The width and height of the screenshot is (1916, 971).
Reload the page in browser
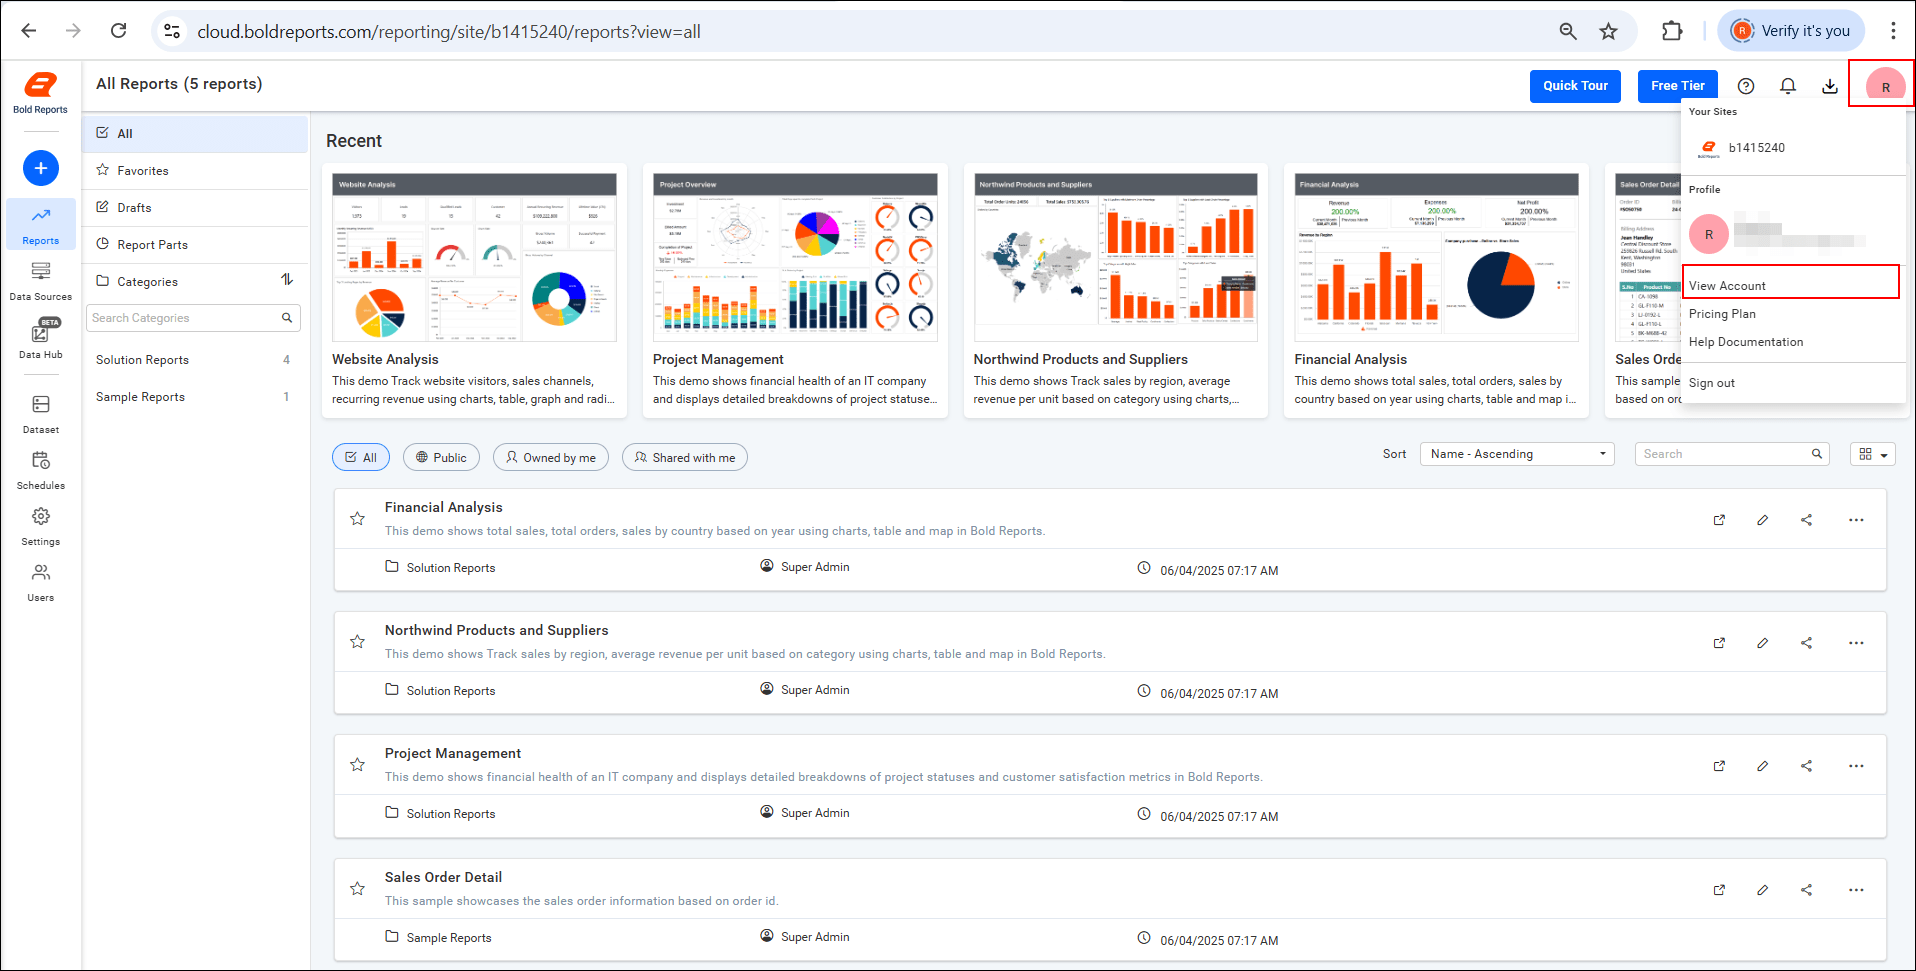tap(118, 31)
